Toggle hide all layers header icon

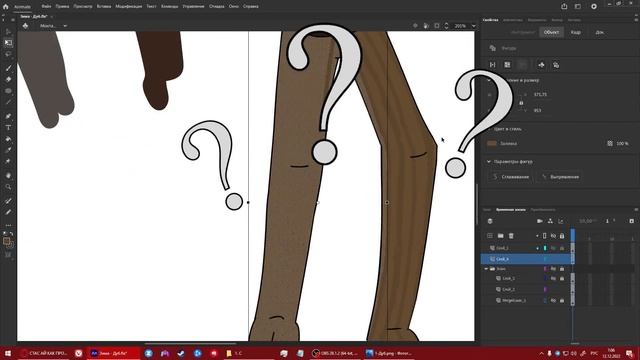[553, 236]
